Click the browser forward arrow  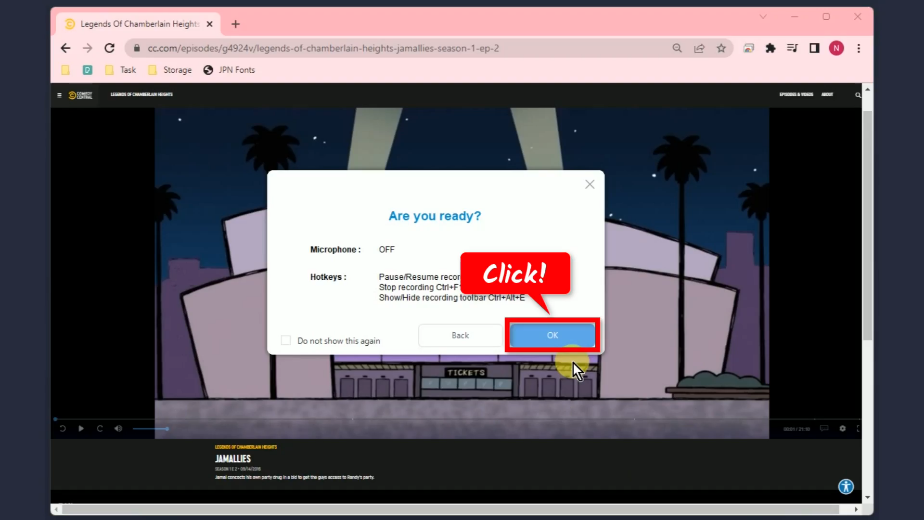click(x=87, y=48)
